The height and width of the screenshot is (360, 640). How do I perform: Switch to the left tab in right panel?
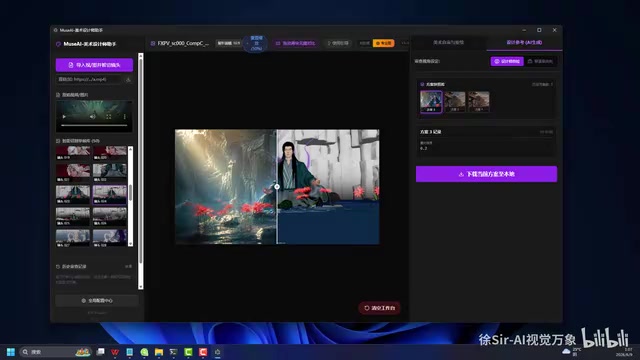coord(448,42)
